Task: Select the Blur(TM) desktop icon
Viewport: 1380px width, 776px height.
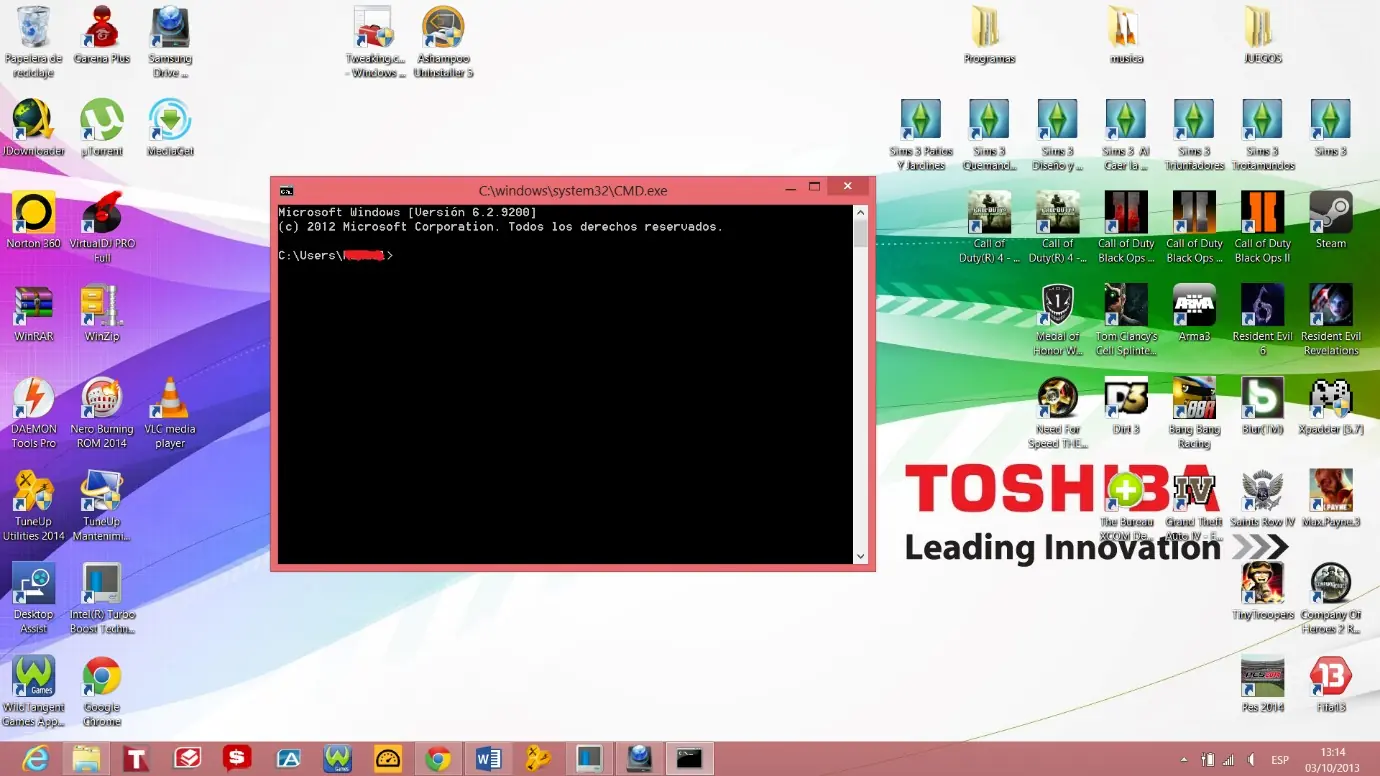Action: point(1262,407)
